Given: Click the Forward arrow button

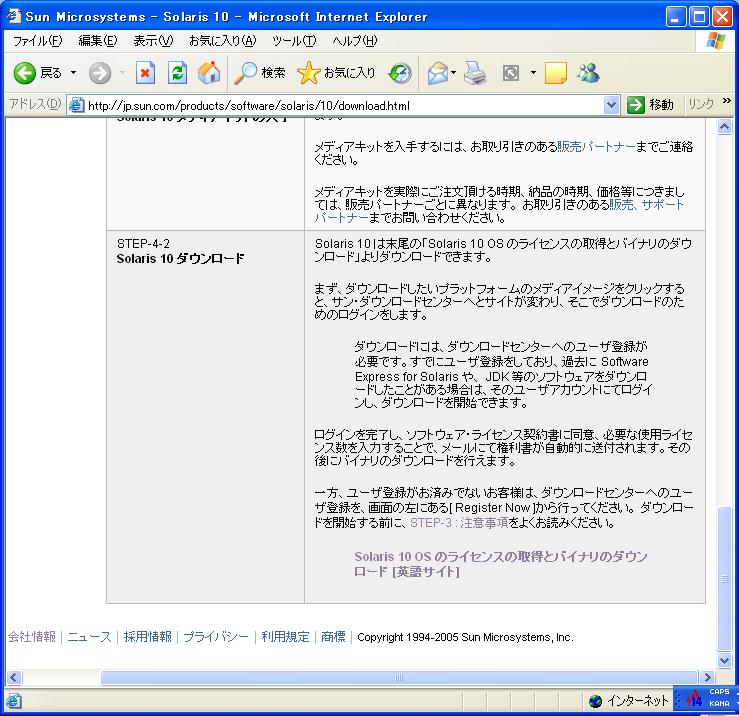Looking at the screenshot, I should tap(100, 73).
